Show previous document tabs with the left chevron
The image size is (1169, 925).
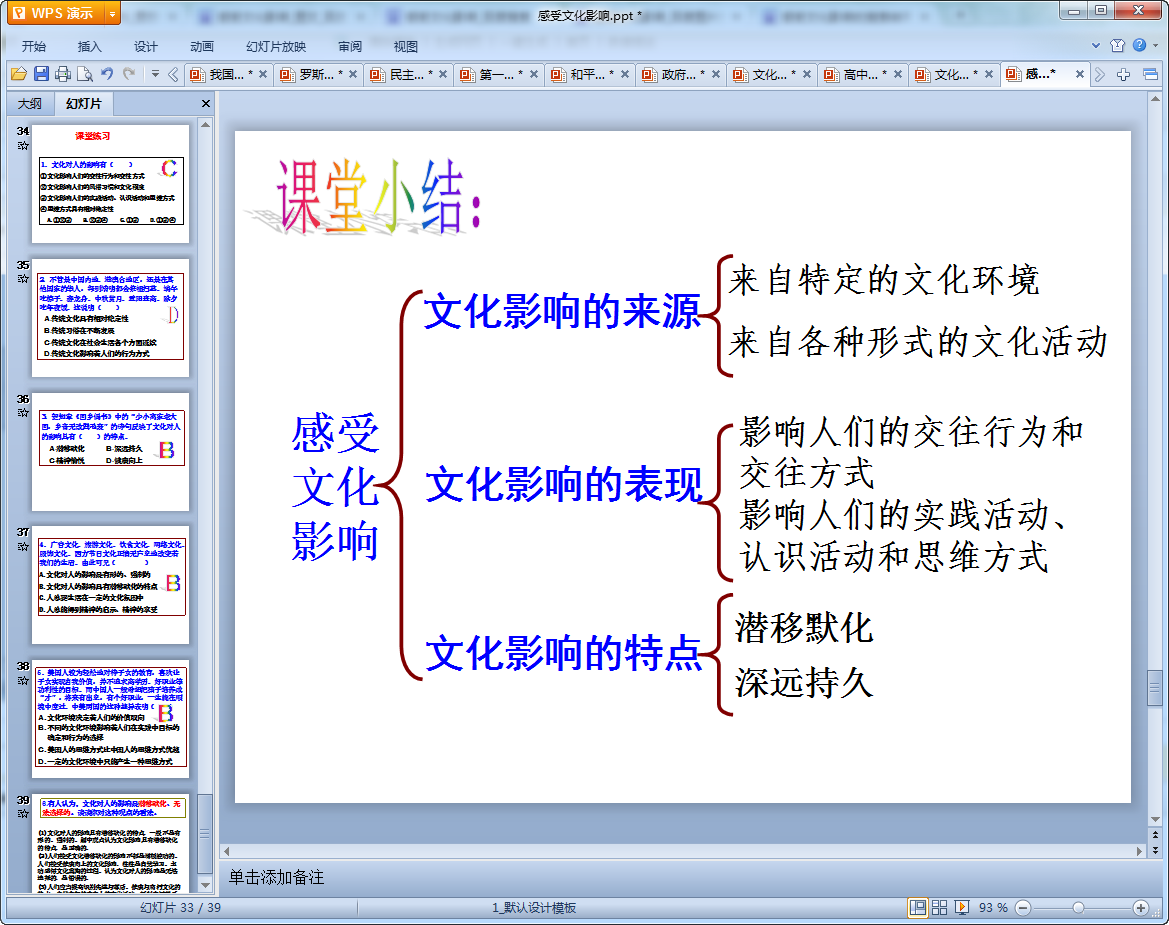click(173, 74)
